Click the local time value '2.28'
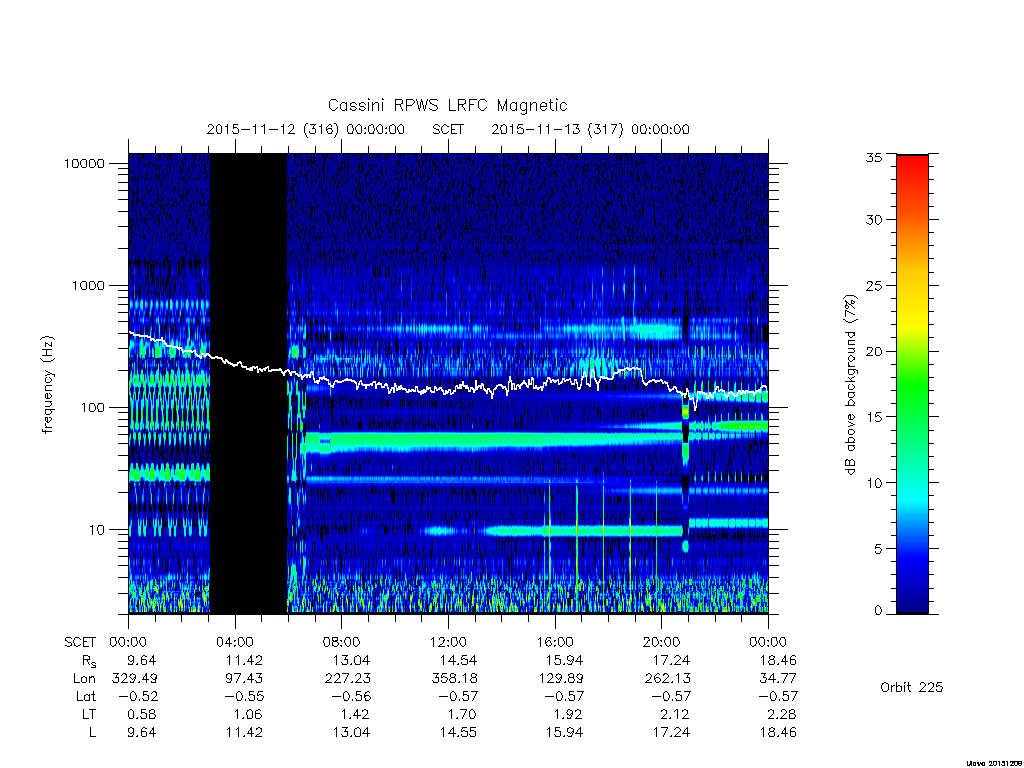Image resolution: width=1024 pixels, height=768 pixels. pos(782,714)
